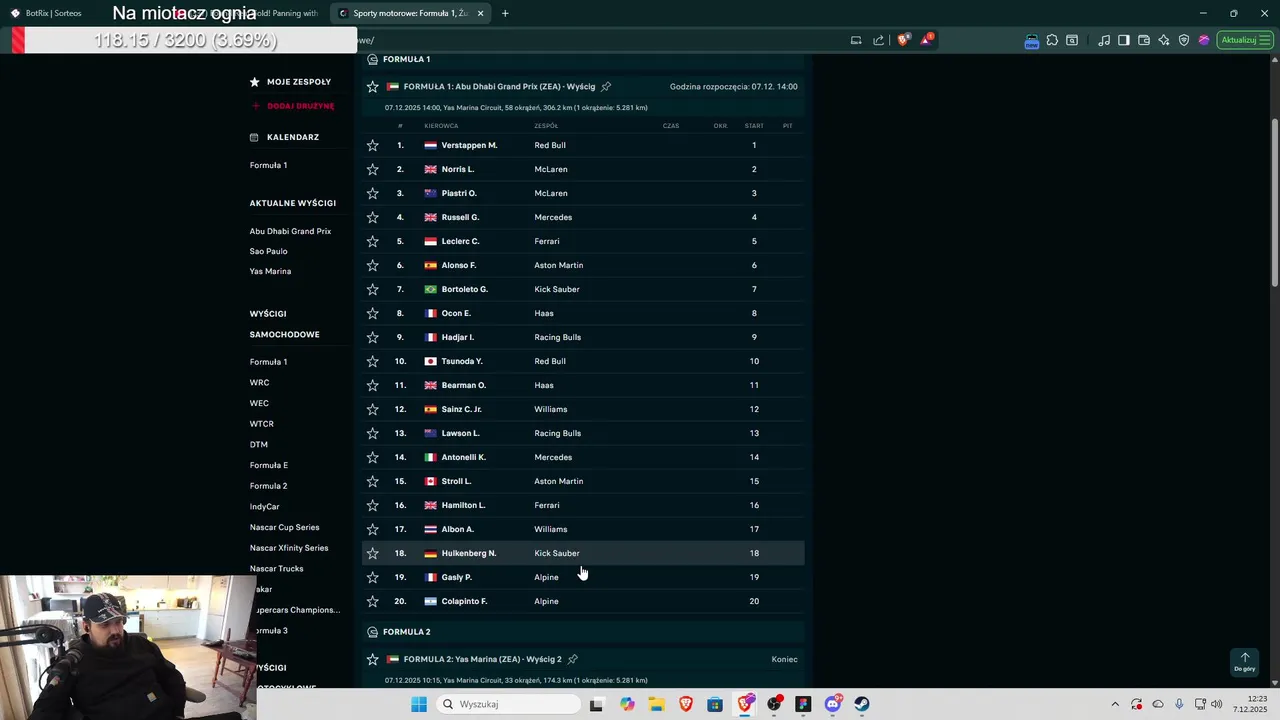This screenshot has width=1280, height=720.
Task: Pin the Abu Dhabi Grand Prix race
Action: point(606,87)
